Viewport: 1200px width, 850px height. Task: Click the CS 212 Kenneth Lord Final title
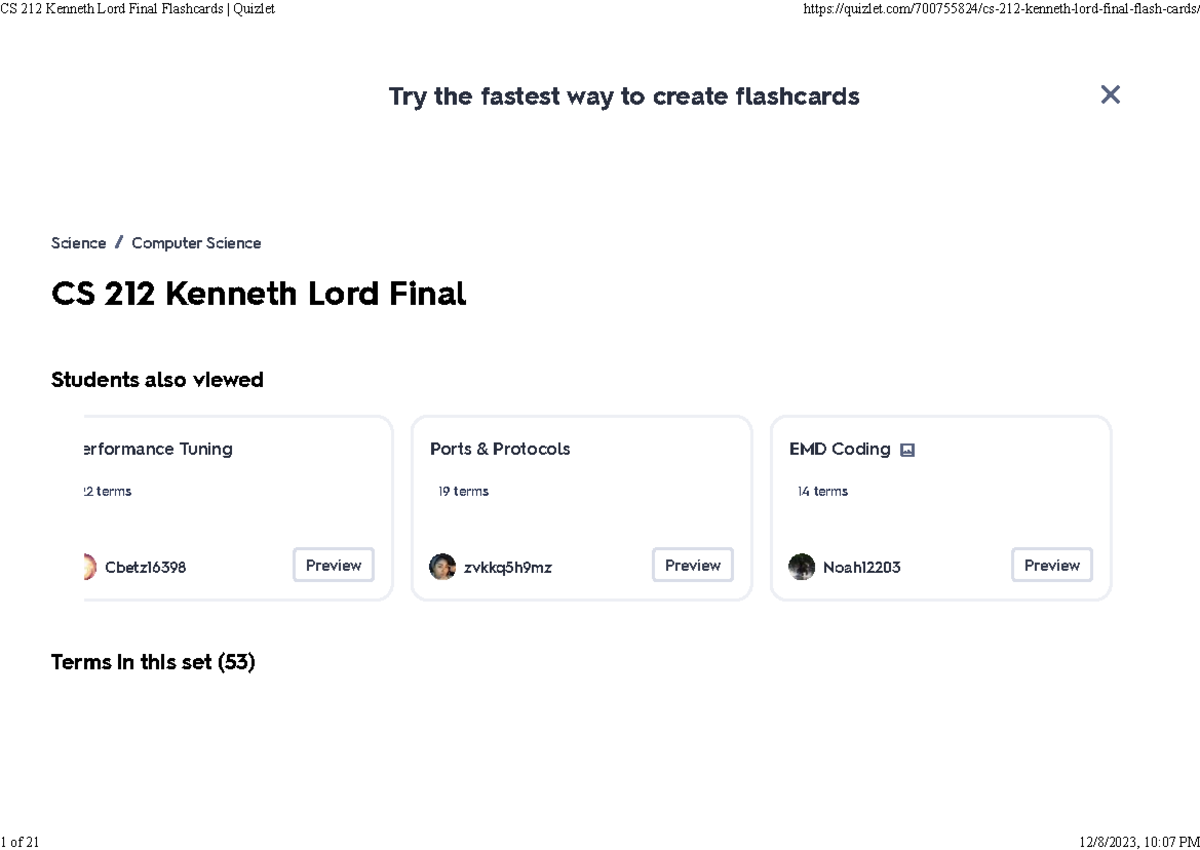pos(258,294)
